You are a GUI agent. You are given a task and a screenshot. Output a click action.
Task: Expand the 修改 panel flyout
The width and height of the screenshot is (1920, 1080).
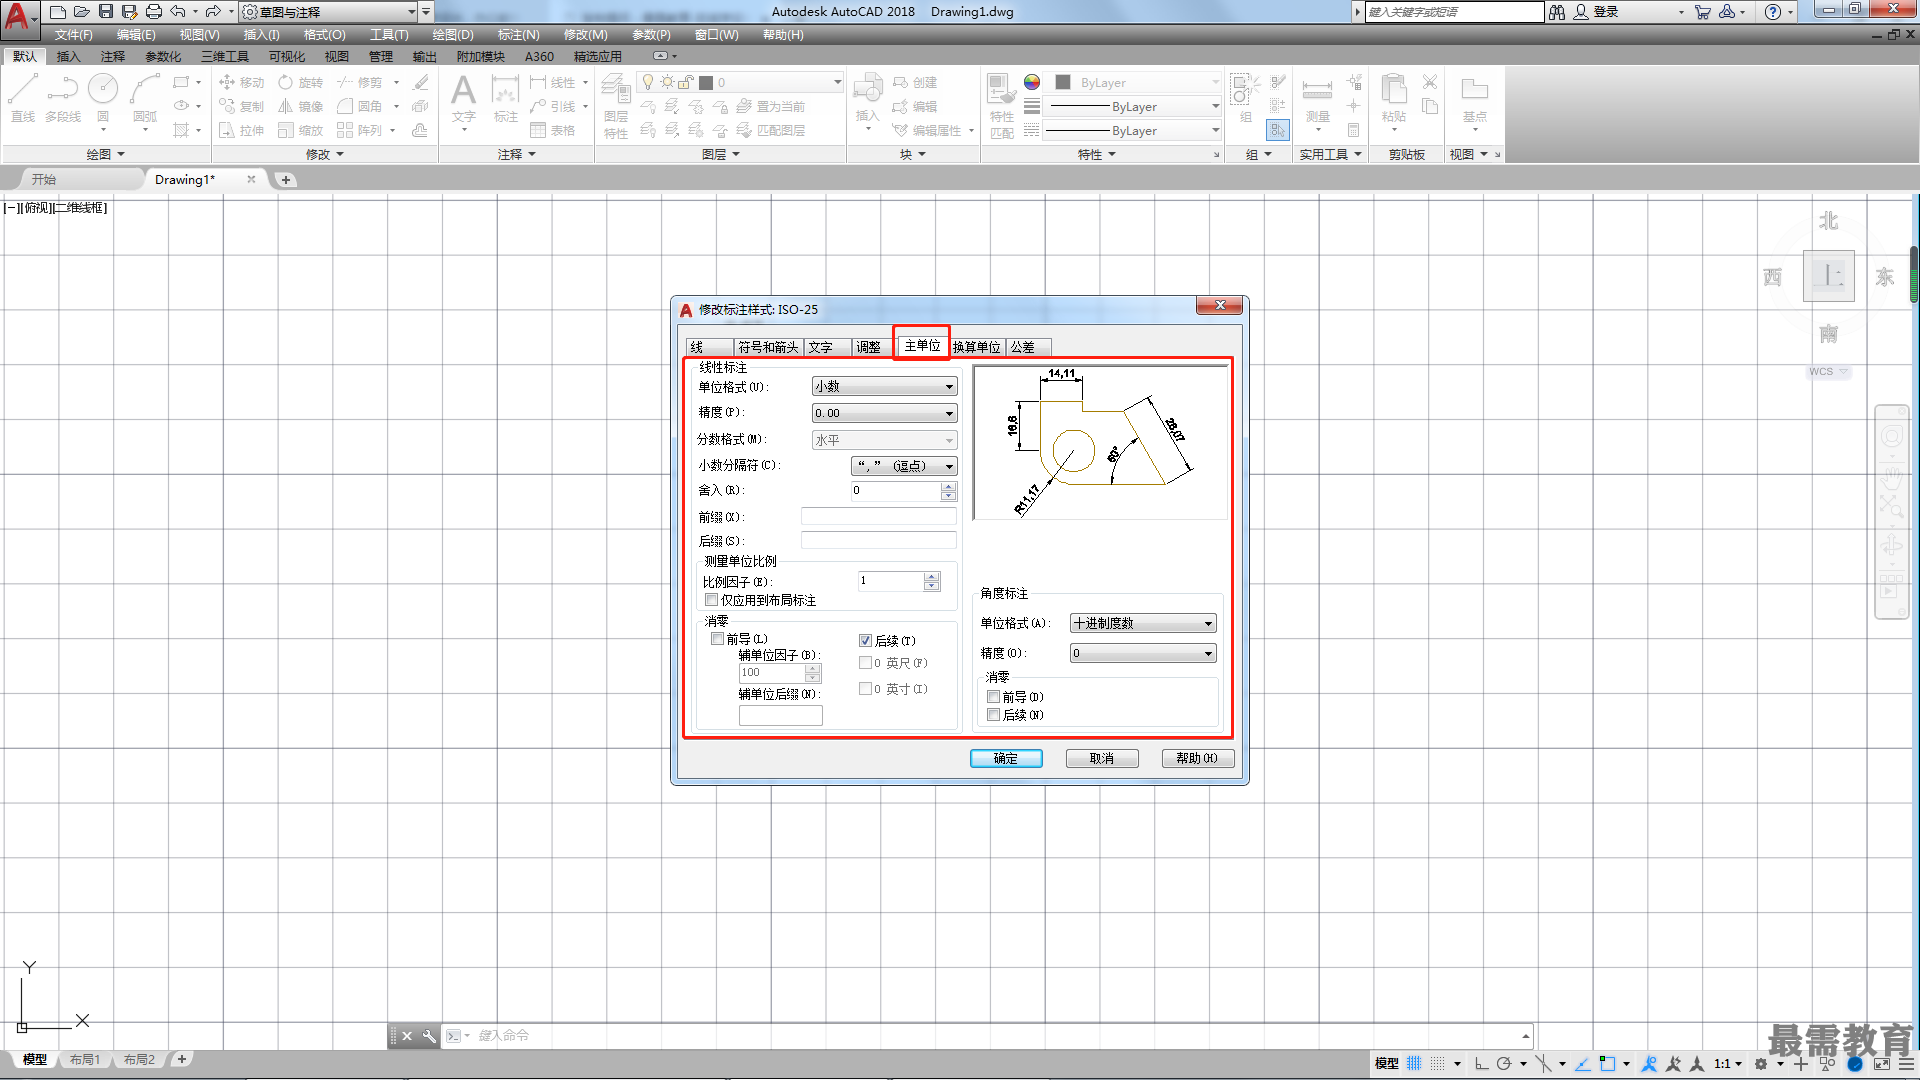tap(324, 154)
